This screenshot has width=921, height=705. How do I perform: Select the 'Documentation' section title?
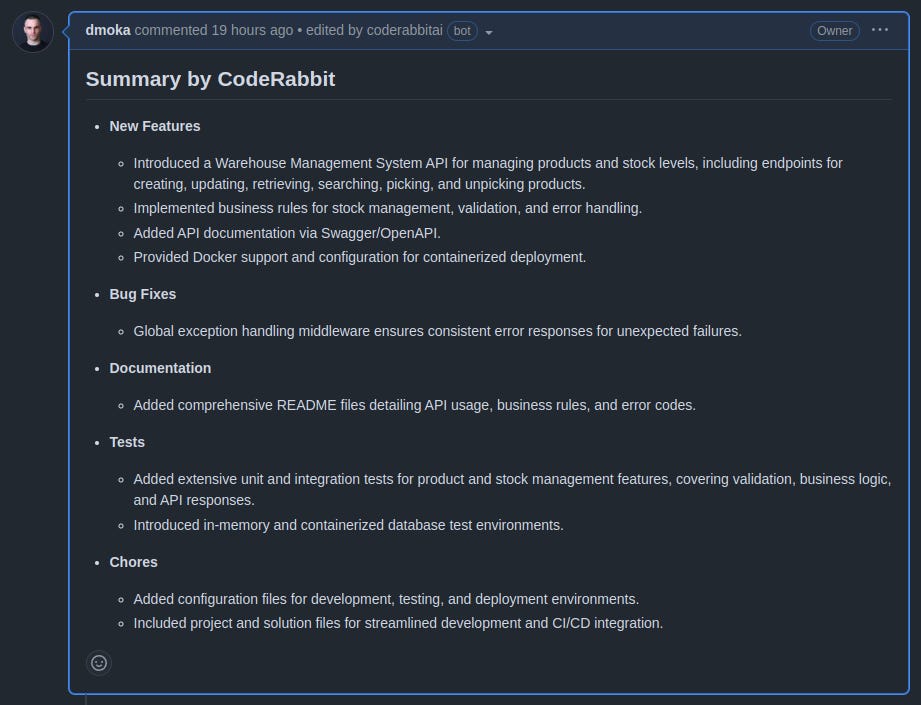[x=160, y=368]
